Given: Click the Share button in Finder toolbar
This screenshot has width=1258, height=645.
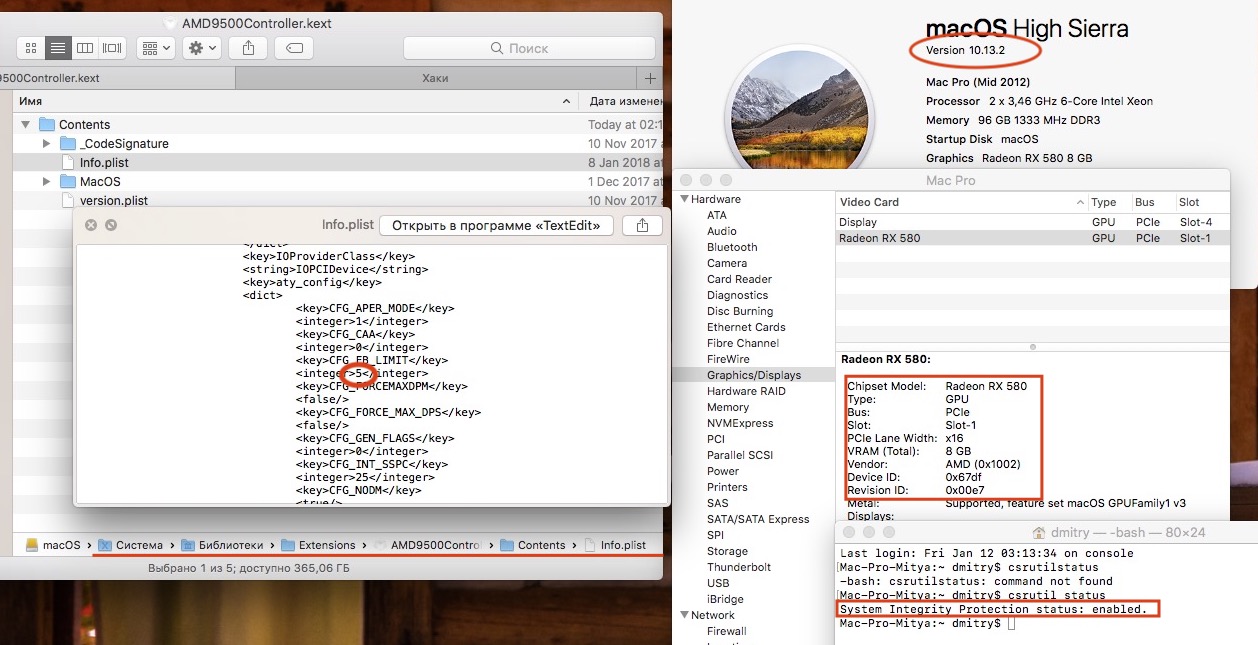Looking at the screenshot, I should coord(248,48).
